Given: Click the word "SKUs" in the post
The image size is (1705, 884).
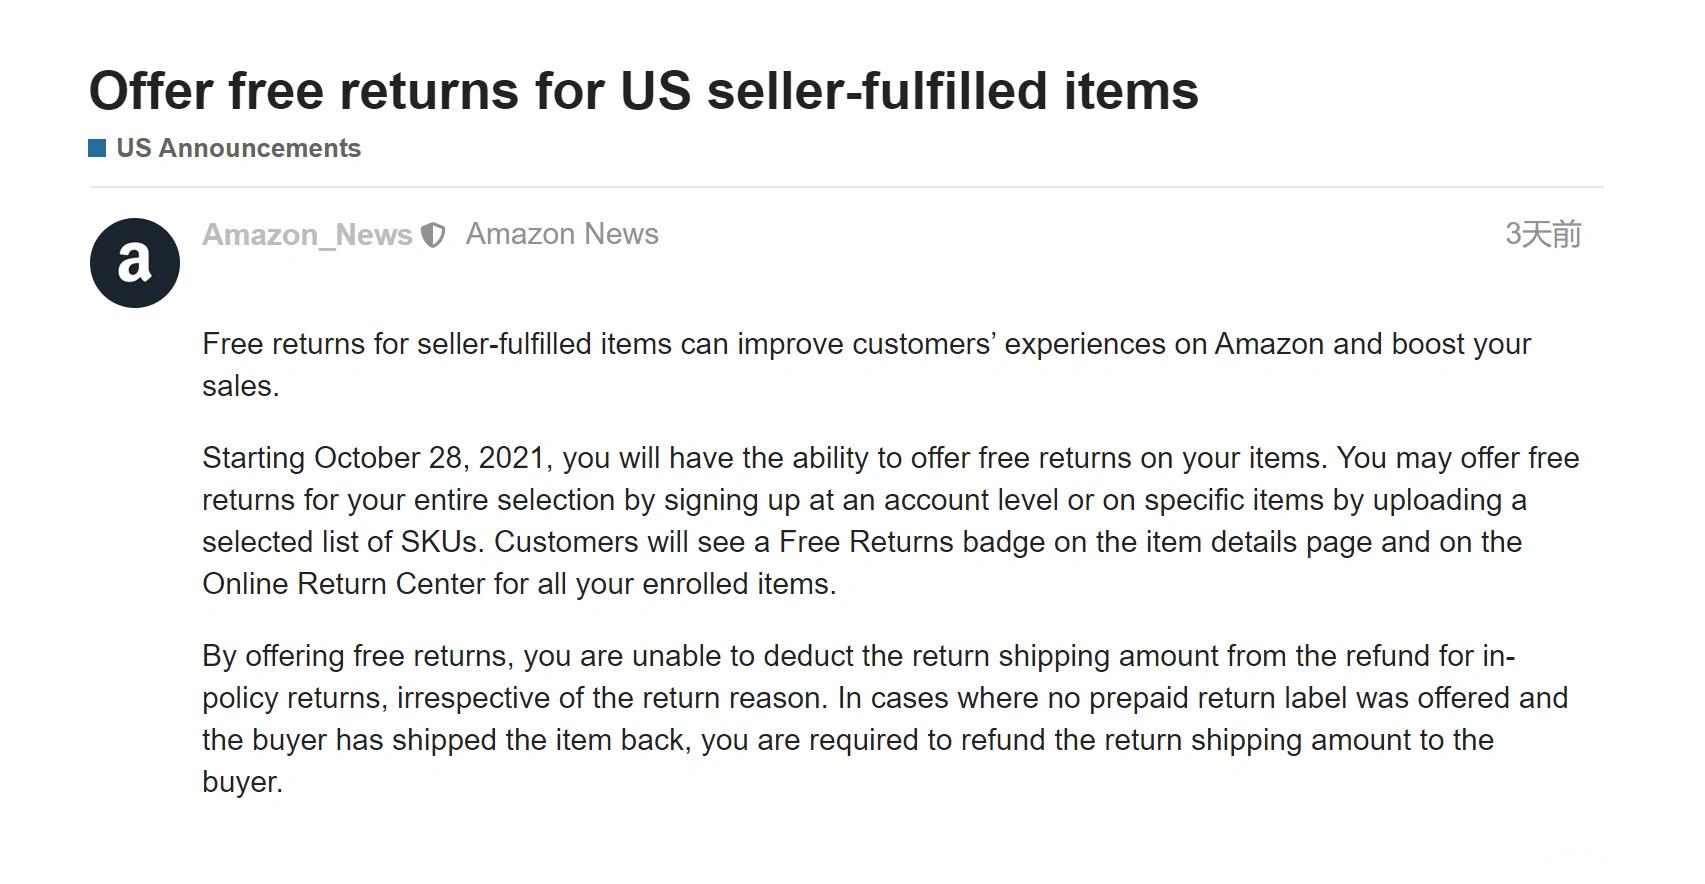Looking at the screenshot, I should pyautogui.click(x=440, y=542).
